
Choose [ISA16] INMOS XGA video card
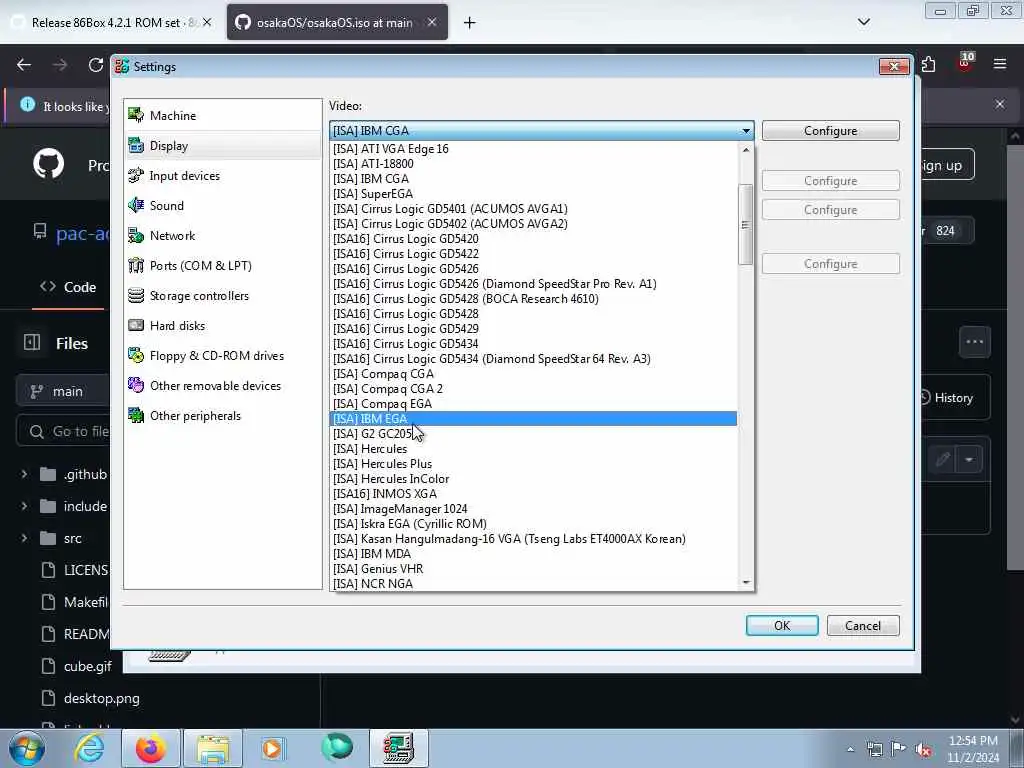click(534, 494)
